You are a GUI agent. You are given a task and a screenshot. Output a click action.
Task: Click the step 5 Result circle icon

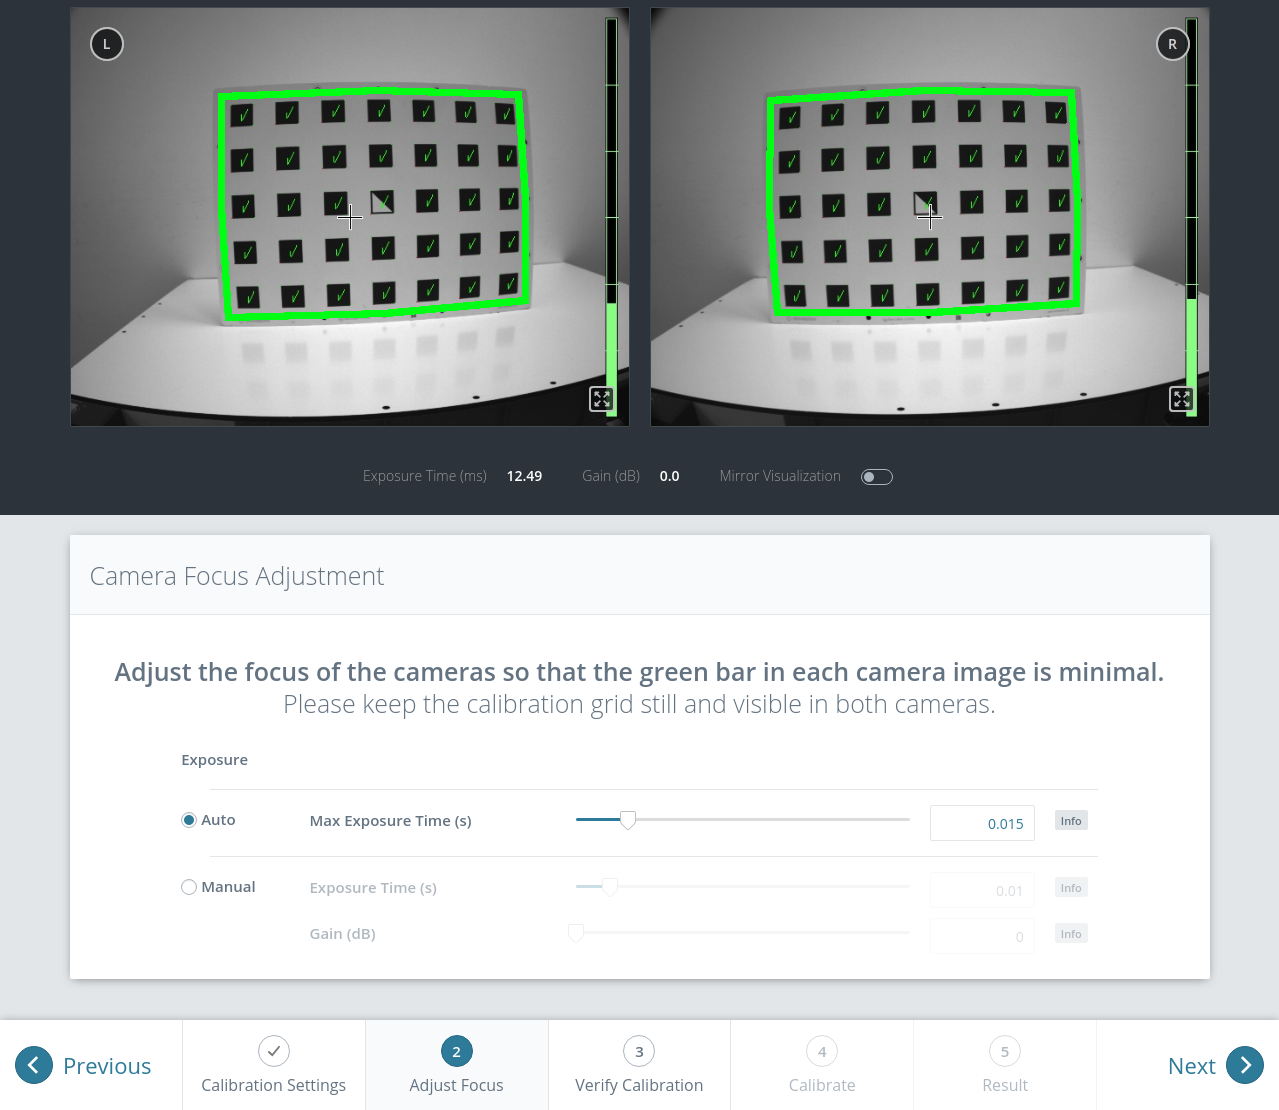point(1004,1051)
